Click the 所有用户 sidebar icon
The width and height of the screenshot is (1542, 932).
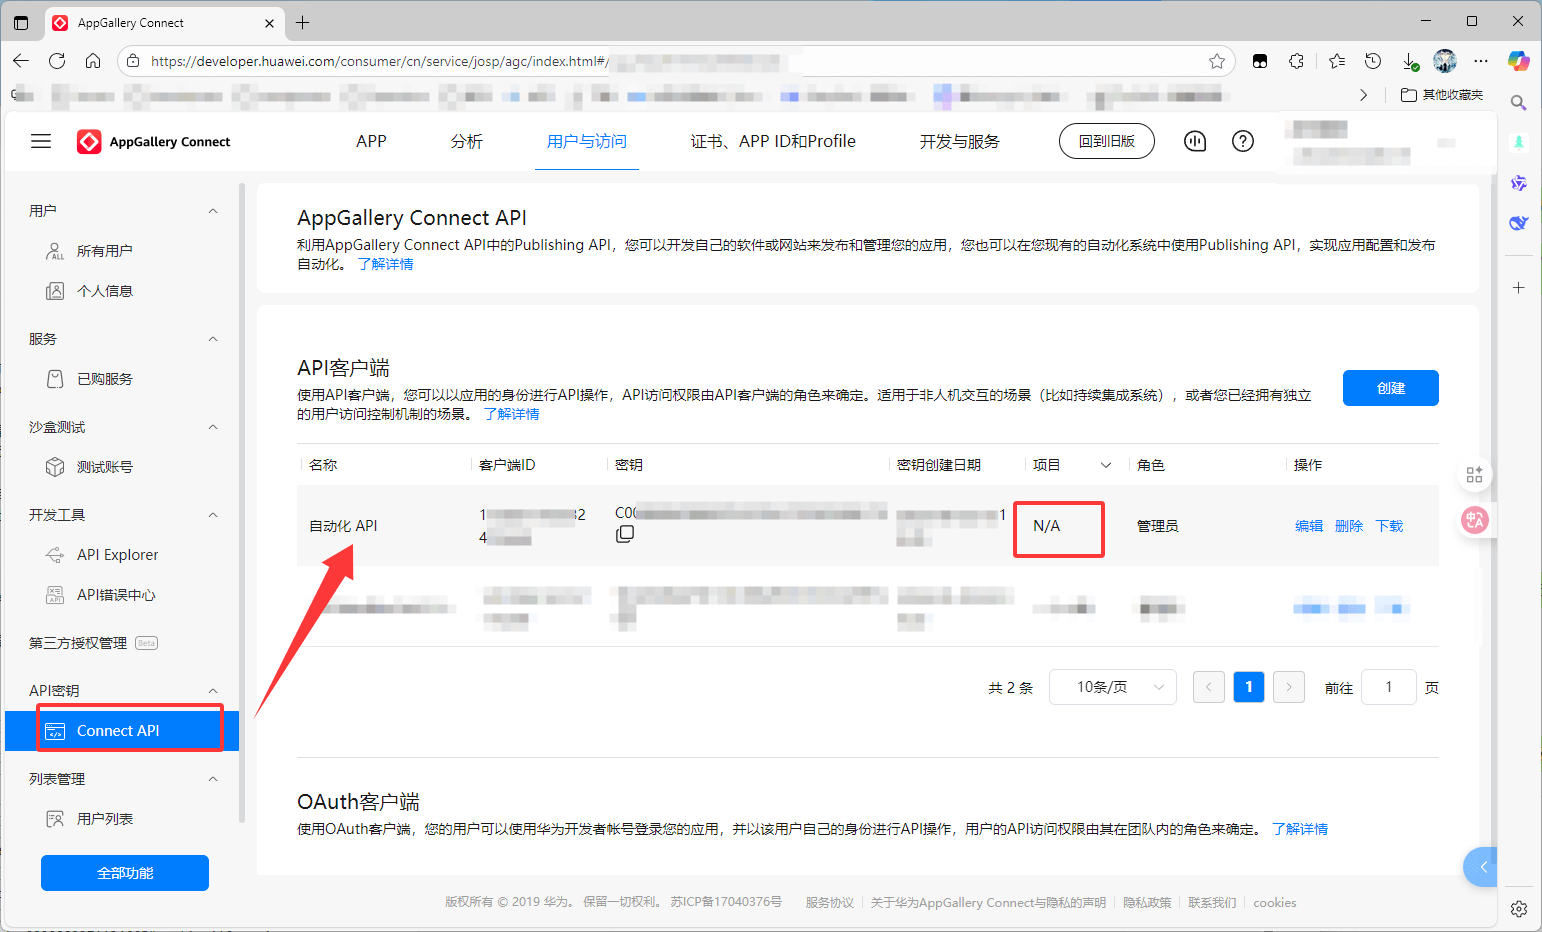click(55, 251)
